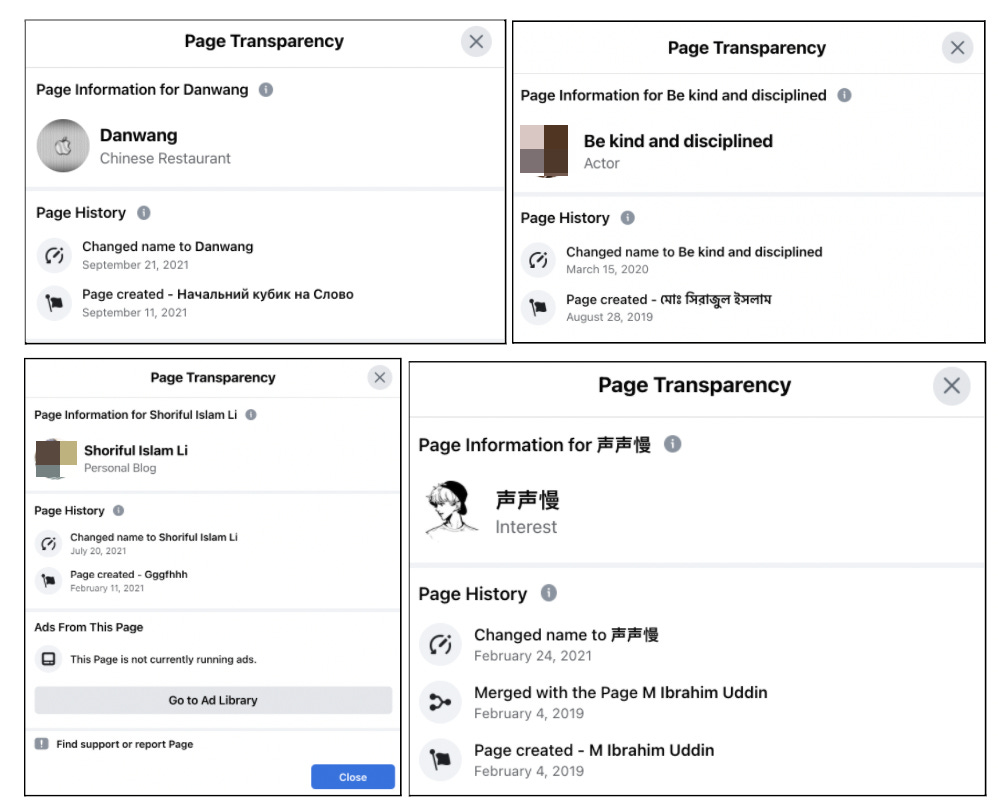998x808 pixels.
Task: Click info icon beside Page Information for Be kind and disciplined
Action: click(x=844, y=95)
